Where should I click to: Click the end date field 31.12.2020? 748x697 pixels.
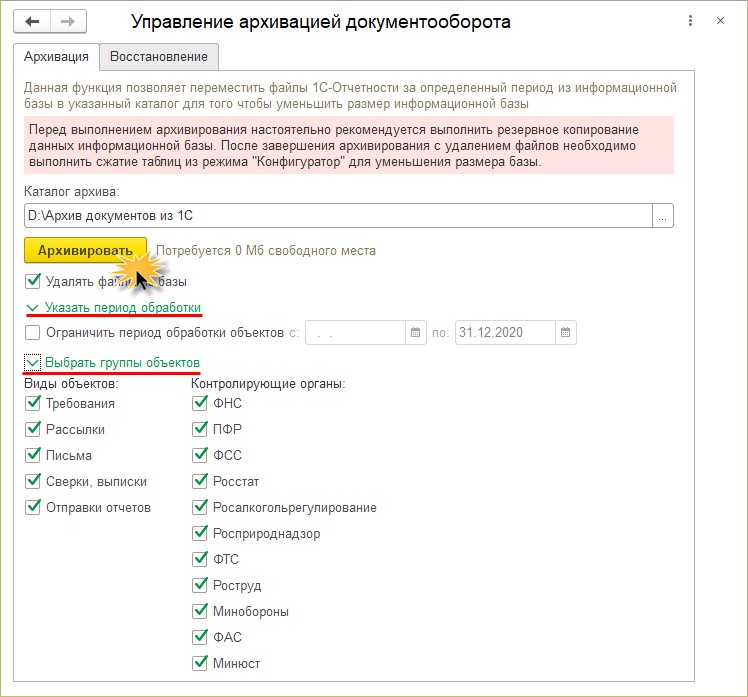coord(505,333)
